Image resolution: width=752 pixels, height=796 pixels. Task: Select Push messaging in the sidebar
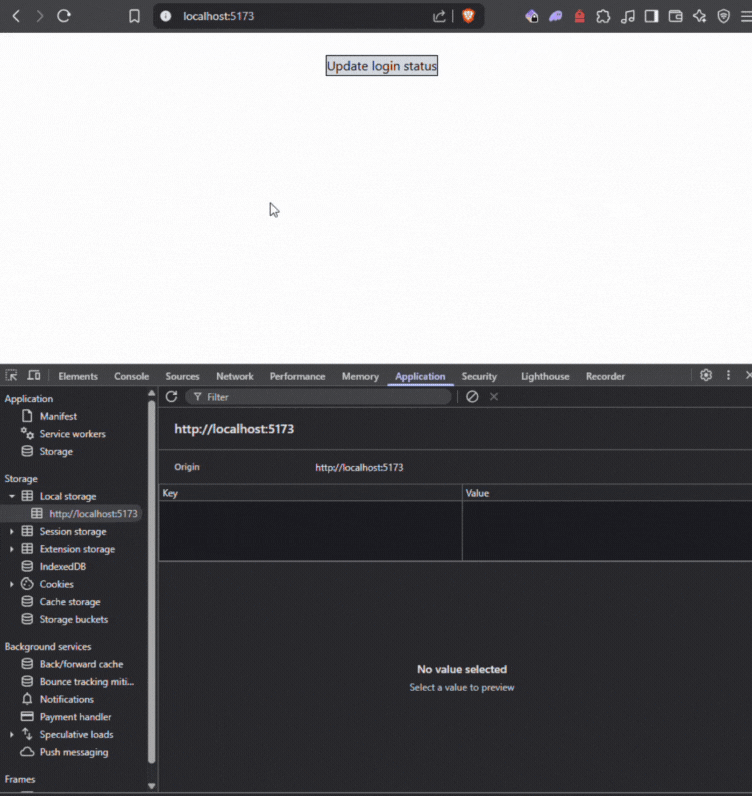coord(74,752)
